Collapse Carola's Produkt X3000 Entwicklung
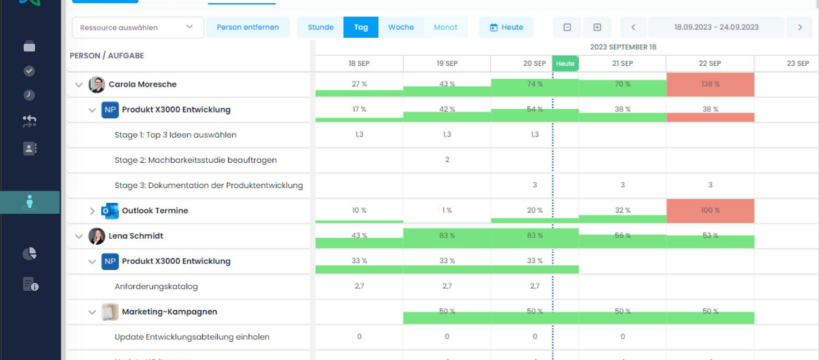The height and width of the screenshot is (360, 820). pos(92,110)
